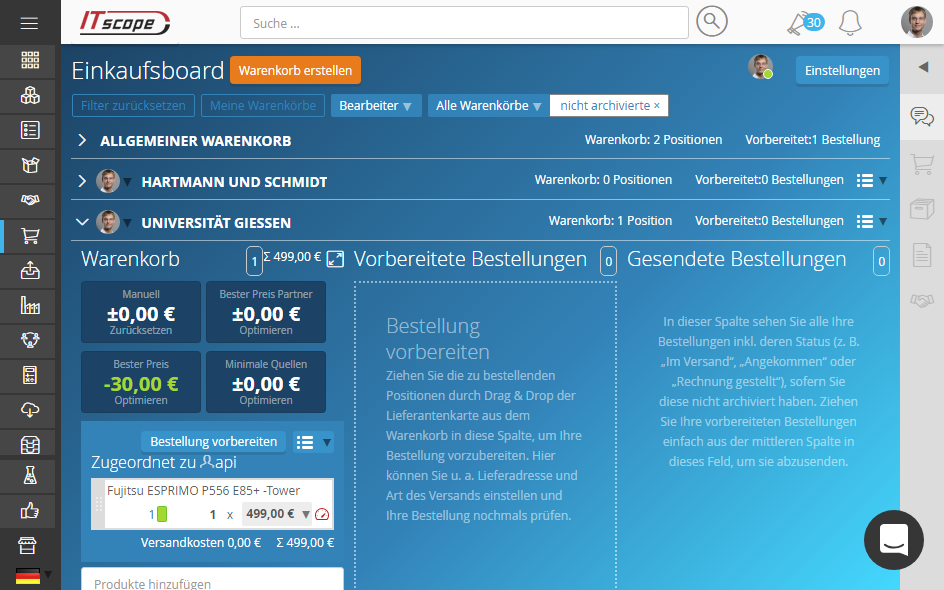Open the chat bubbles icon in right panel
The width and height of the screenshot is (944, 590).
921,117
